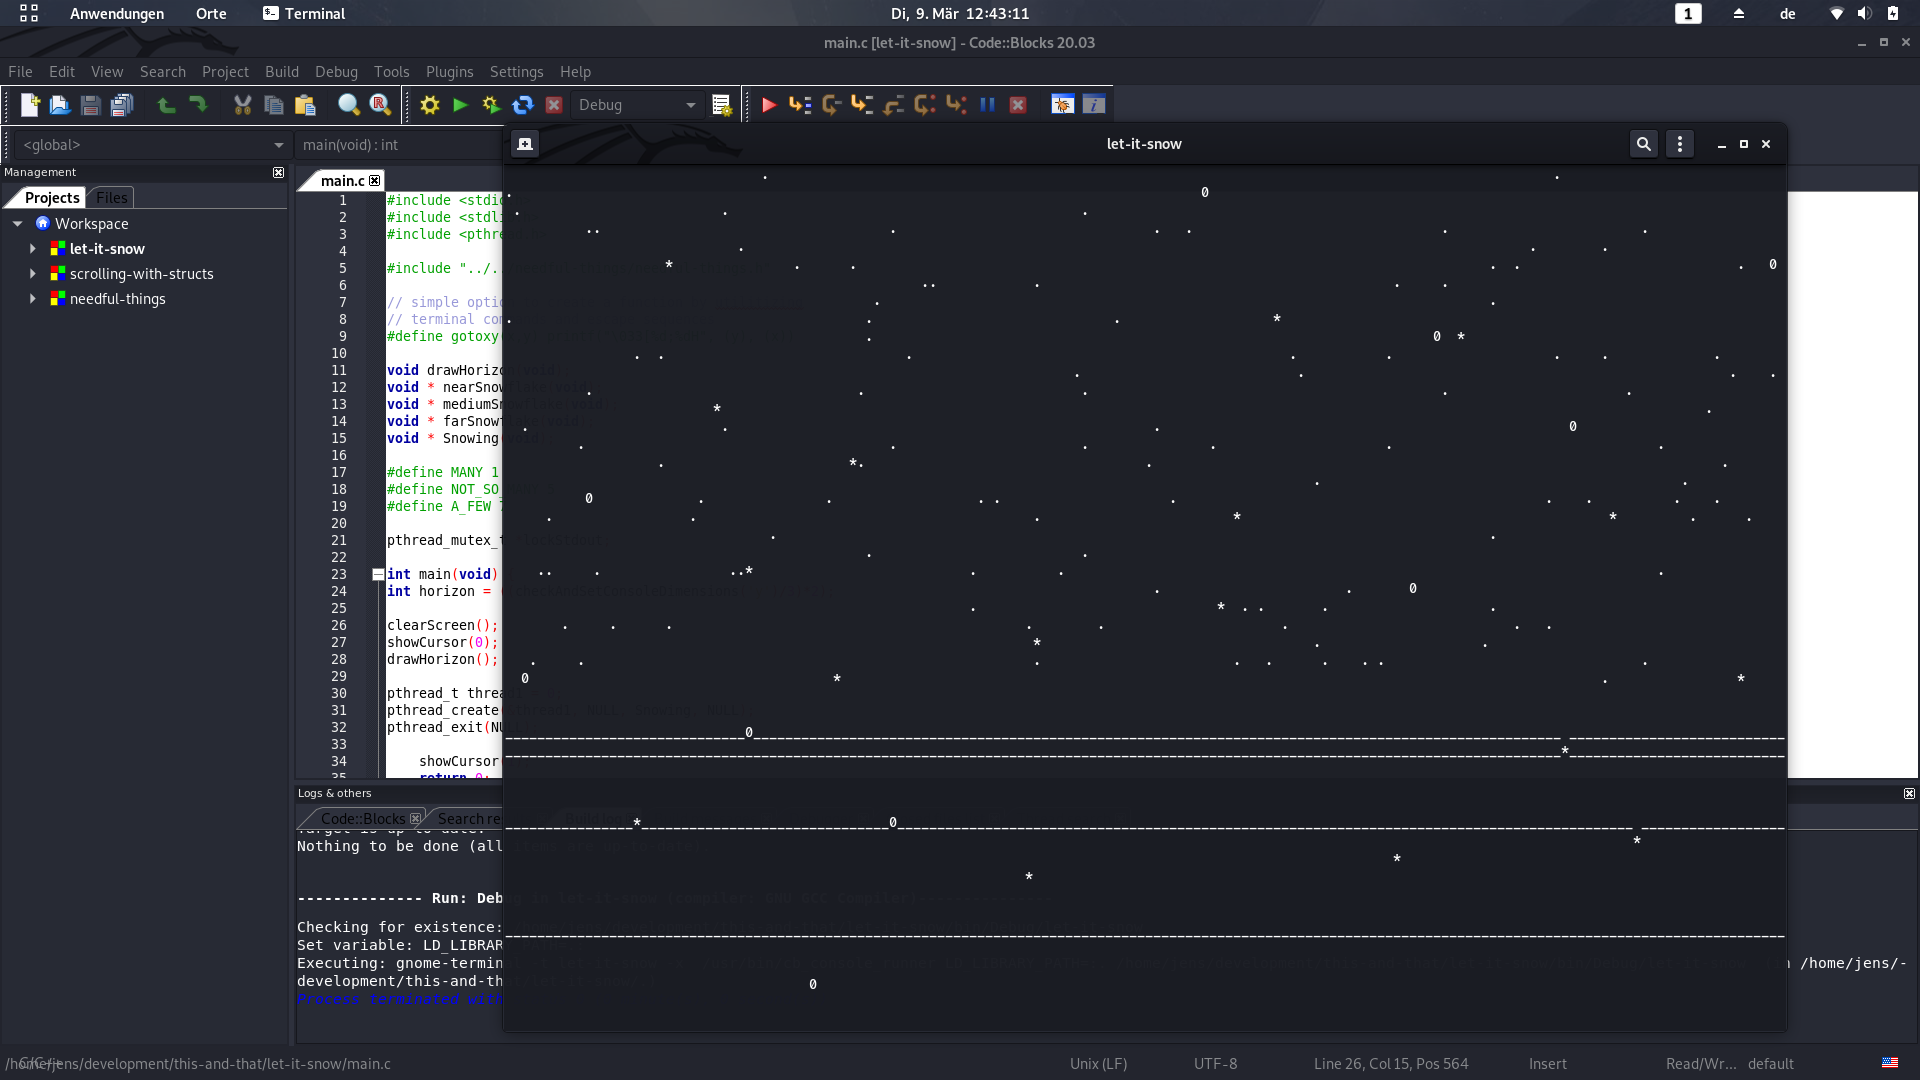Open Find with magnifier icon
The image size is (1920, 1080).
point(349,105)
